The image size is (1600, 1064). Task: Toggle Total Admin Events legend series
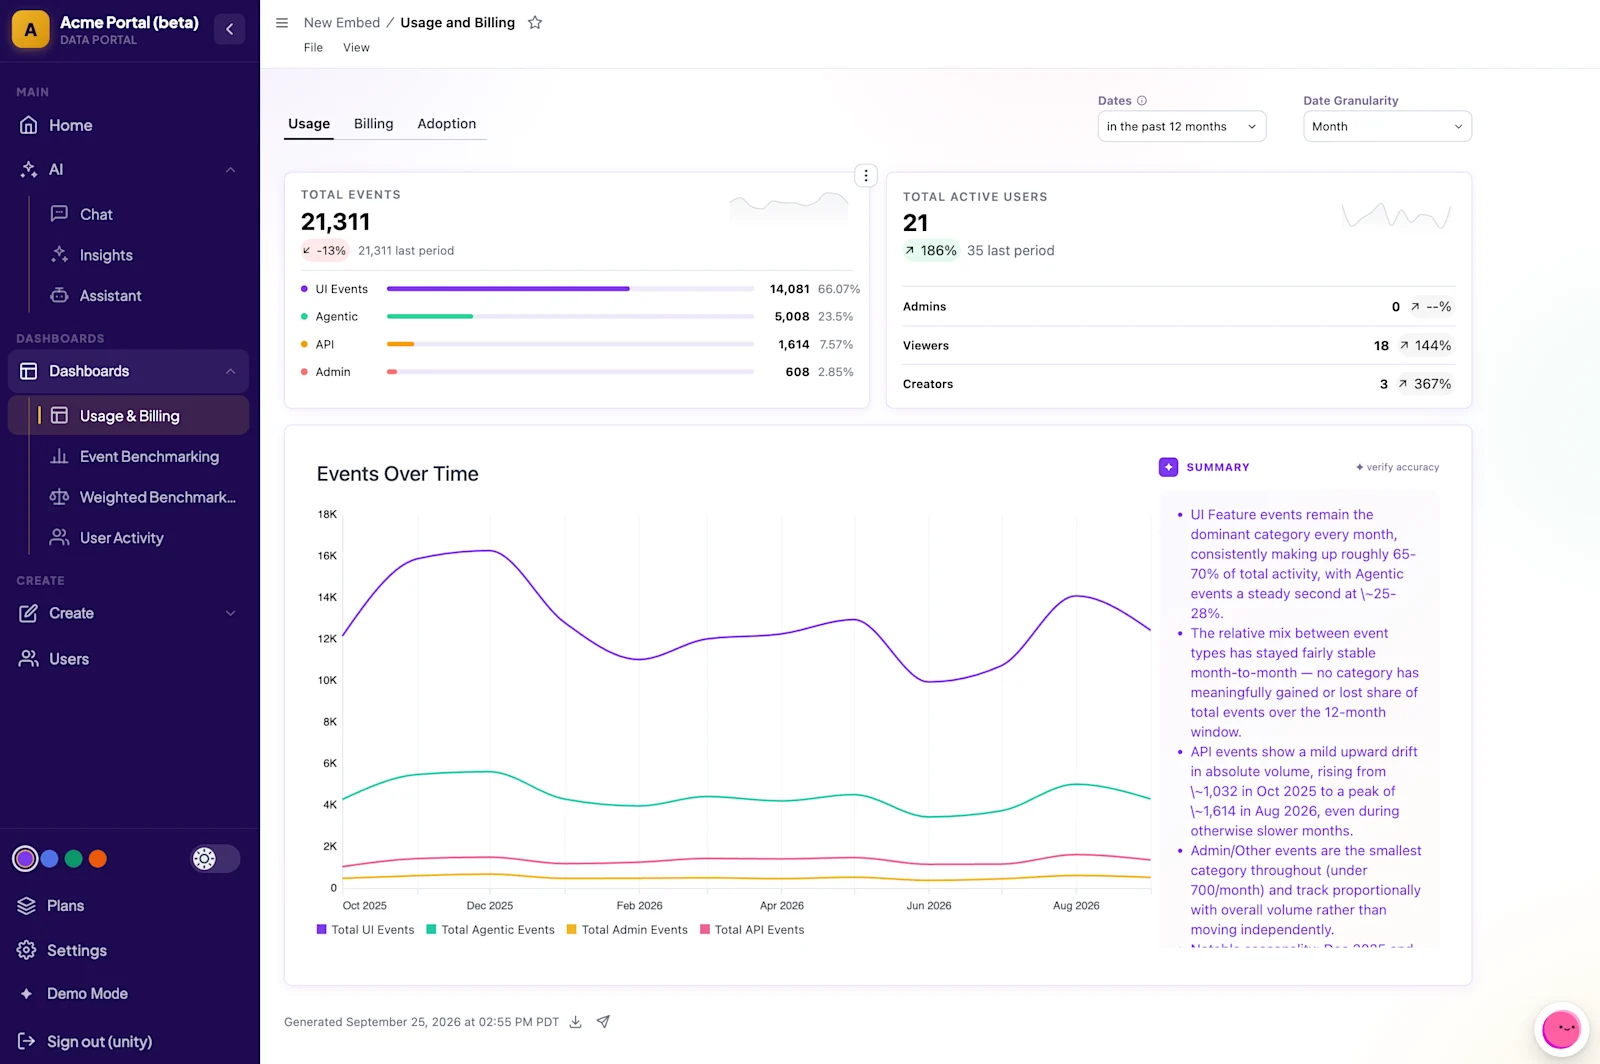tap(627, 930)
